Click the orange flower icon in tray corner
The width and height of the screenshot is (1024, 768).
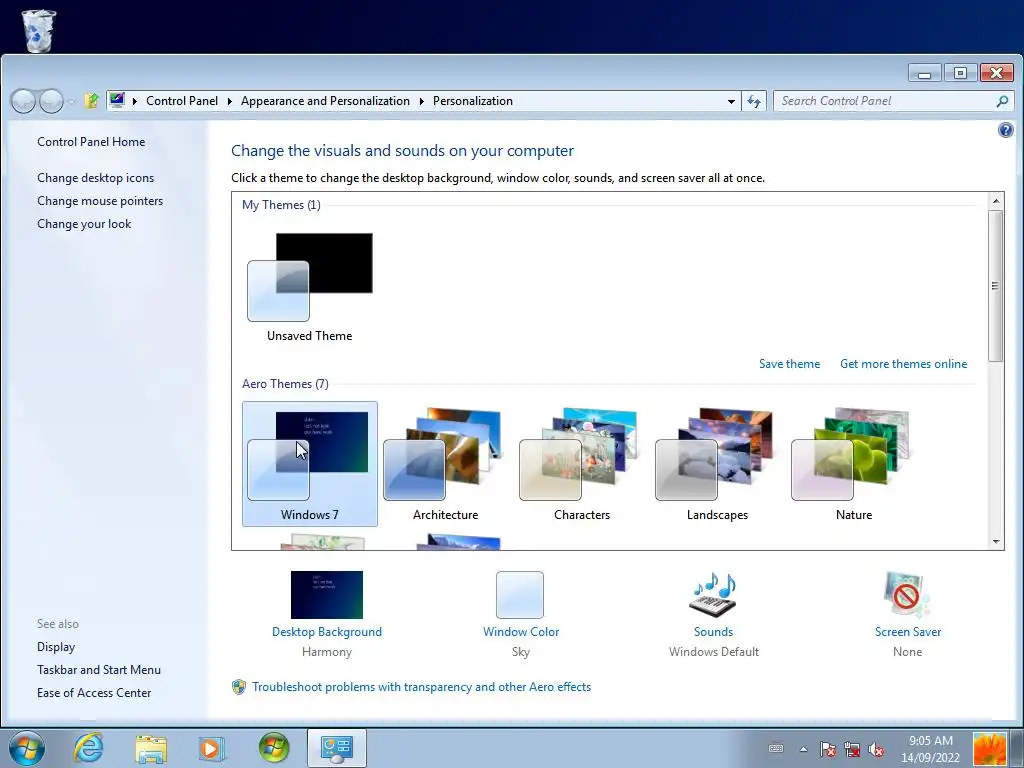point(989,749)
